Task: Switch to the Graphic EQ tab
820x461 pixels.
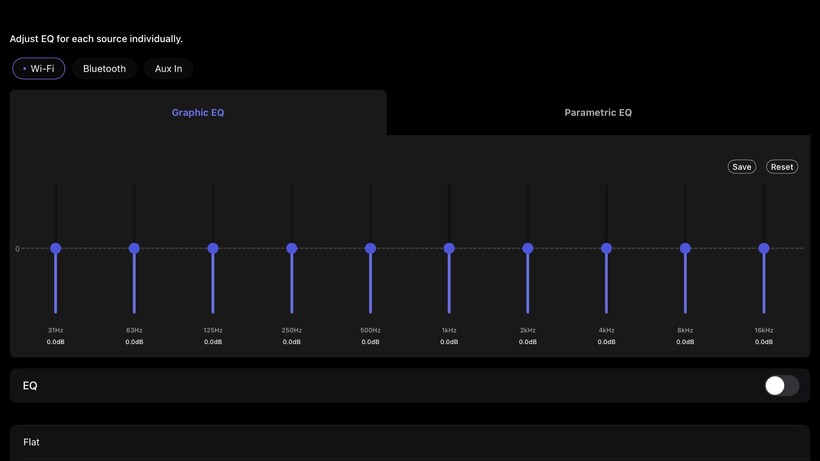Action: pos(198,113)
